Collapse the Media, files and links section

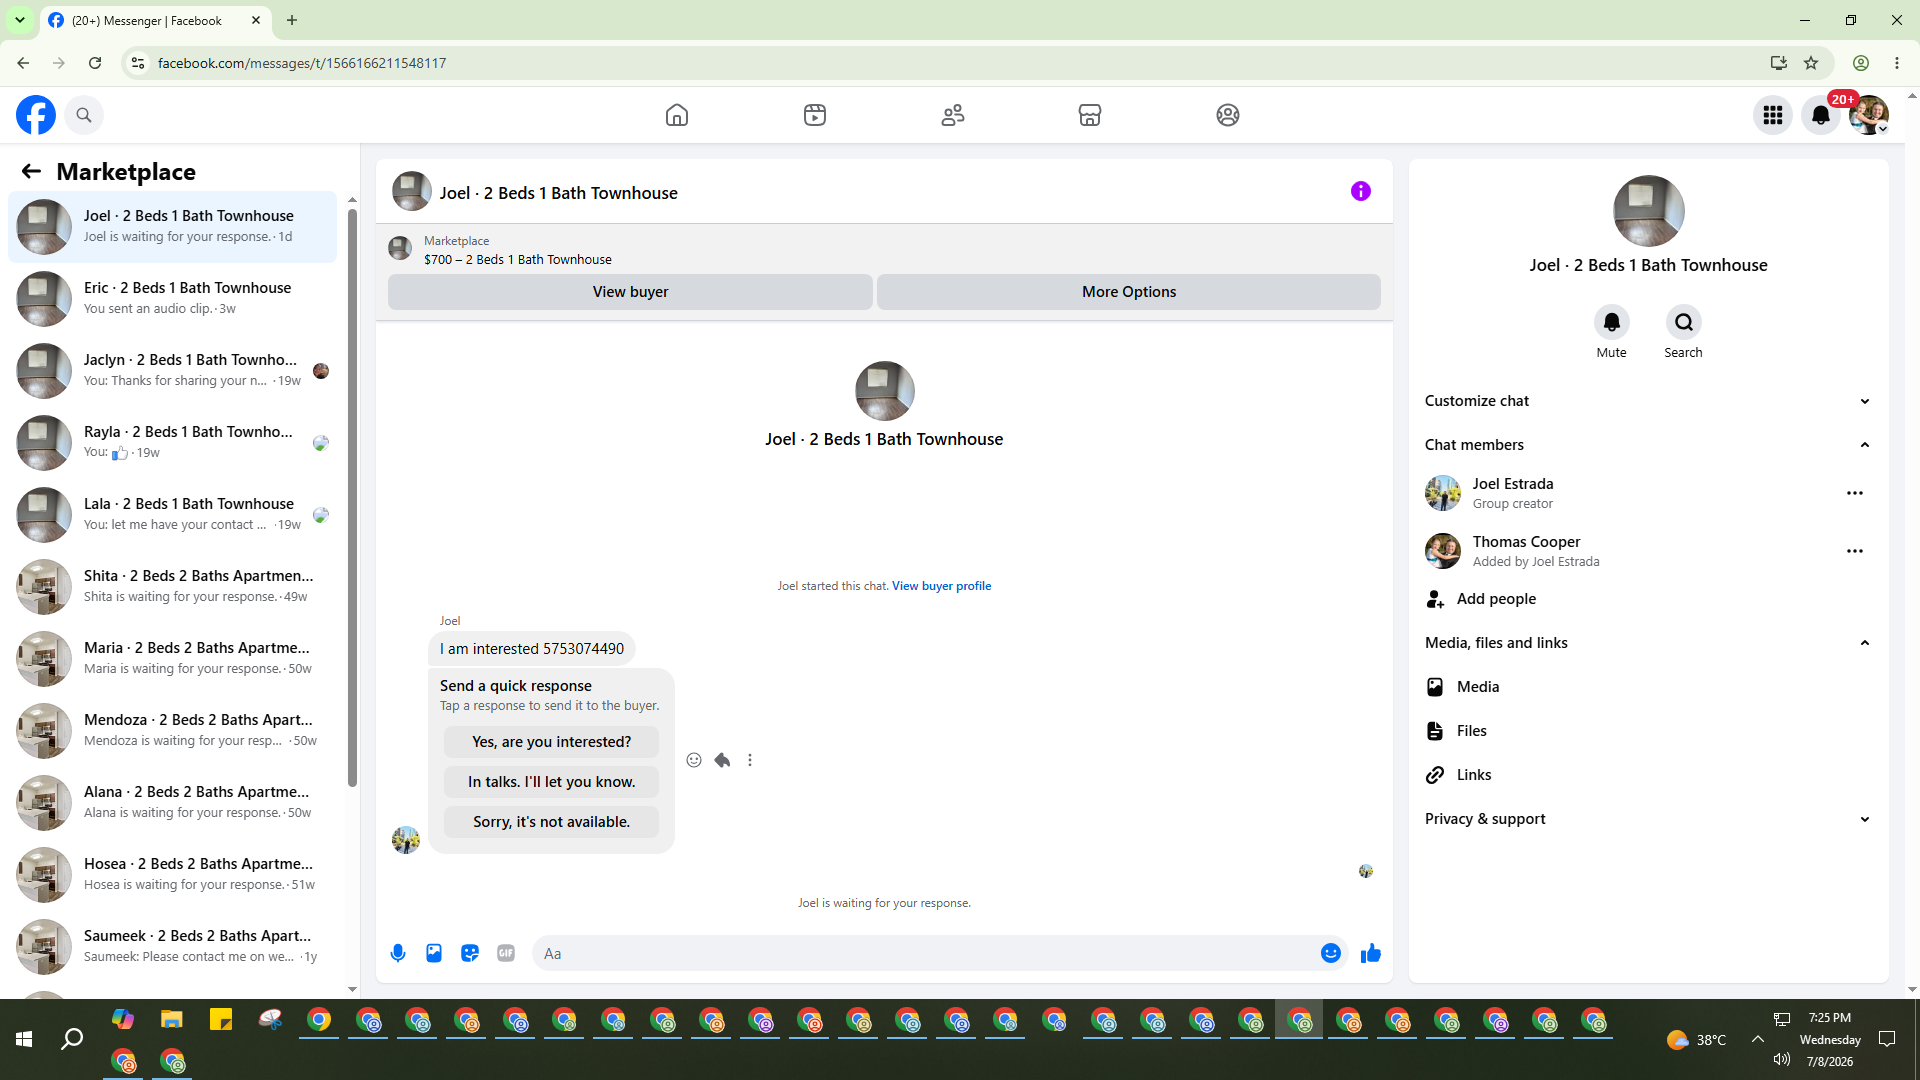[1648, 643]
